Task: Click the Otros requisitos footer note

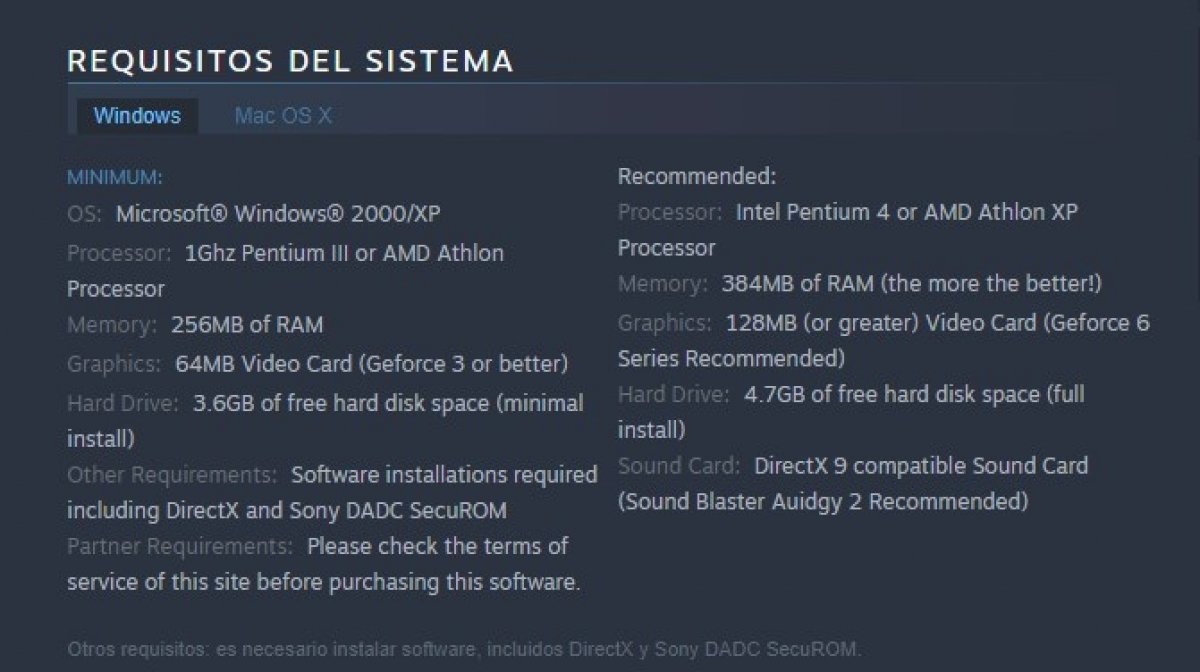Action: [x=464, y=648]
